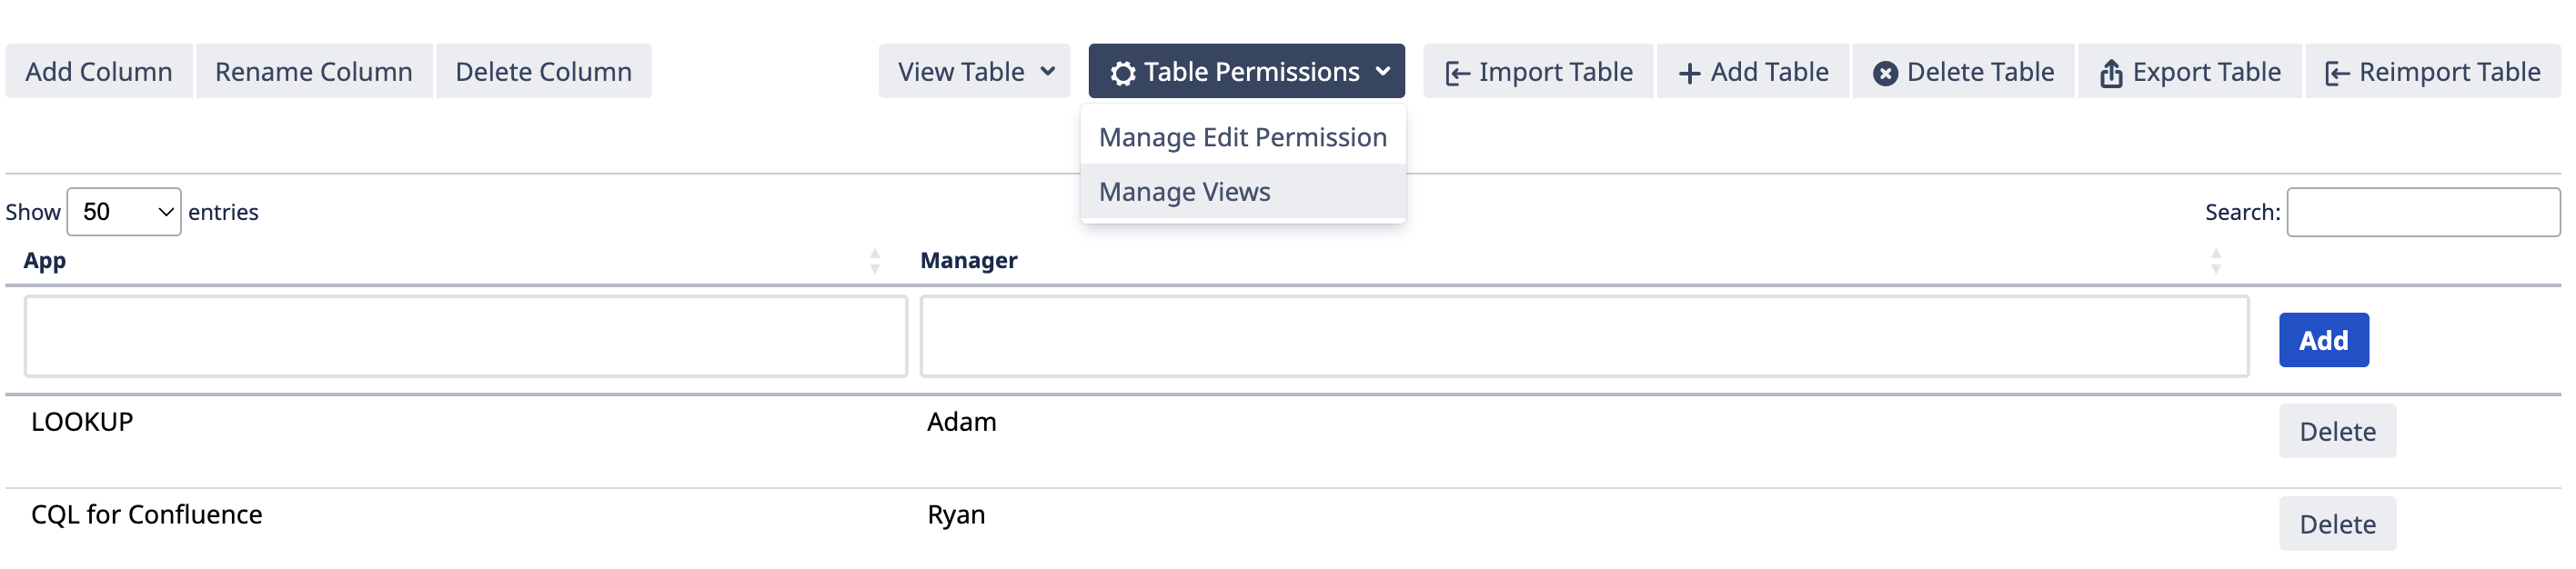2576x569 pixels.
Task: Open the View Table dropdown
Action: (973, 71)
